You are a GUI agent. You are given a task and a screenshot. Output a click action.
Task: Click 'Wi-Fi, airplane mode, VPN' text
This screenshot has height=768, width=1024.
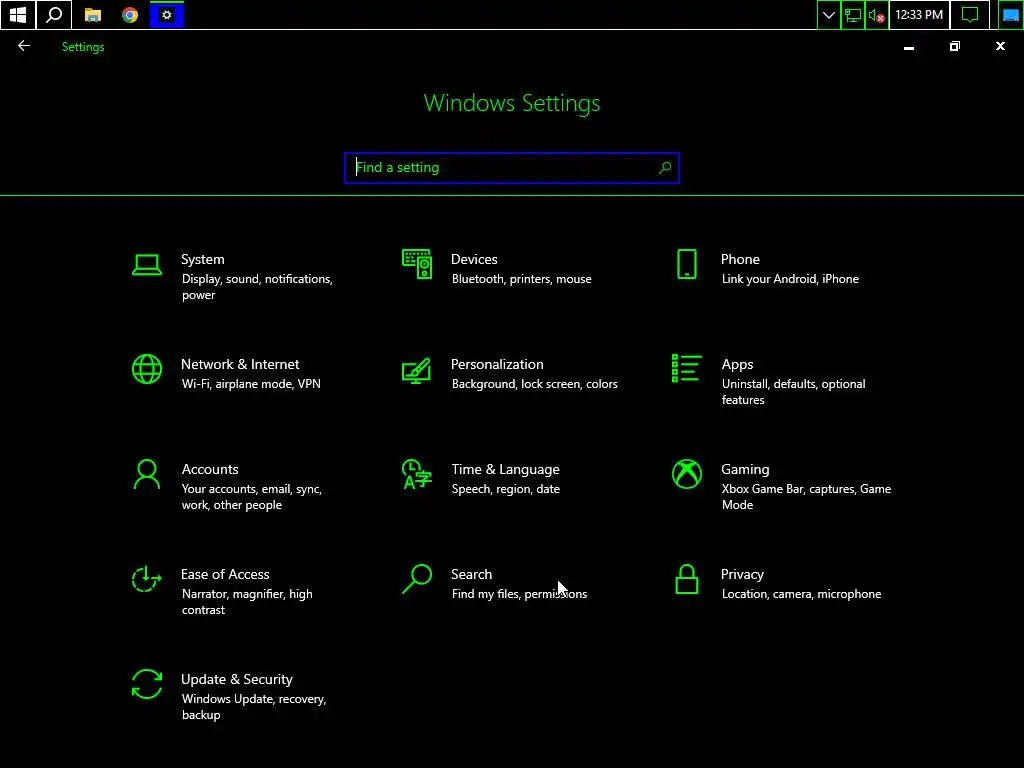point(251,384)
